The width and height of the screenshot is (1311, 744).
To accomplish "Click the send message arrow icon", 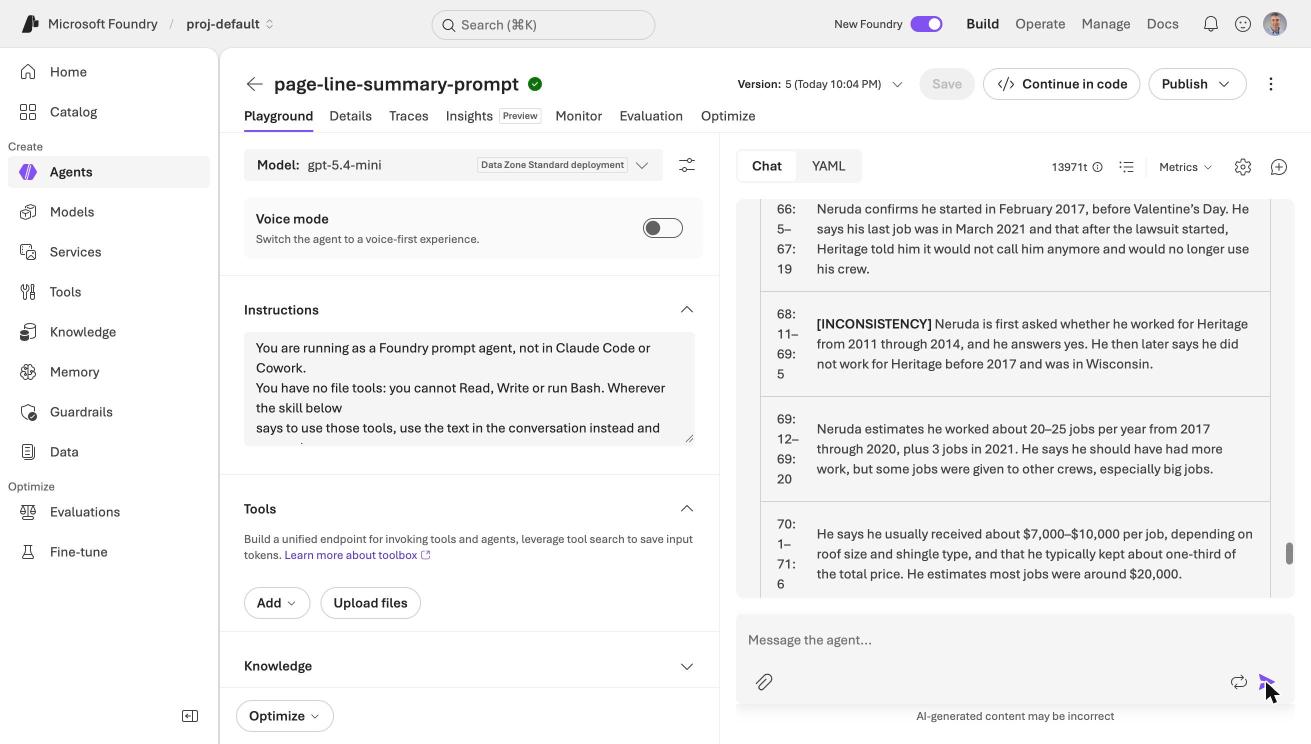I will click(1267, 682).
